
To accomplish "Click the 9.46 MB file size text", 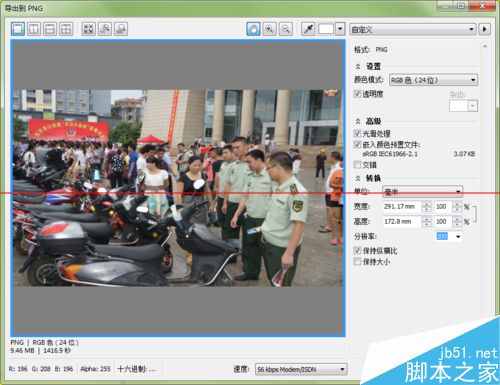I will [x=22, y=350].
